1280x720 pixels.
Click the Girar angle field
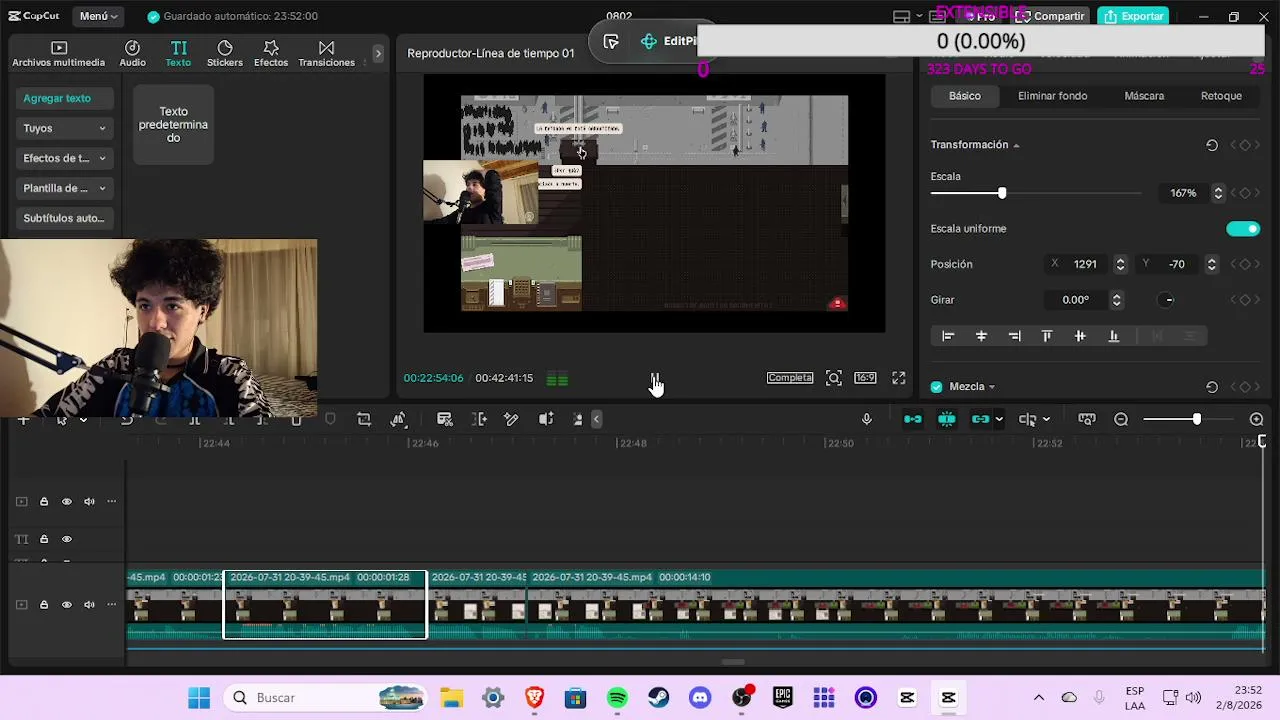1076,300
